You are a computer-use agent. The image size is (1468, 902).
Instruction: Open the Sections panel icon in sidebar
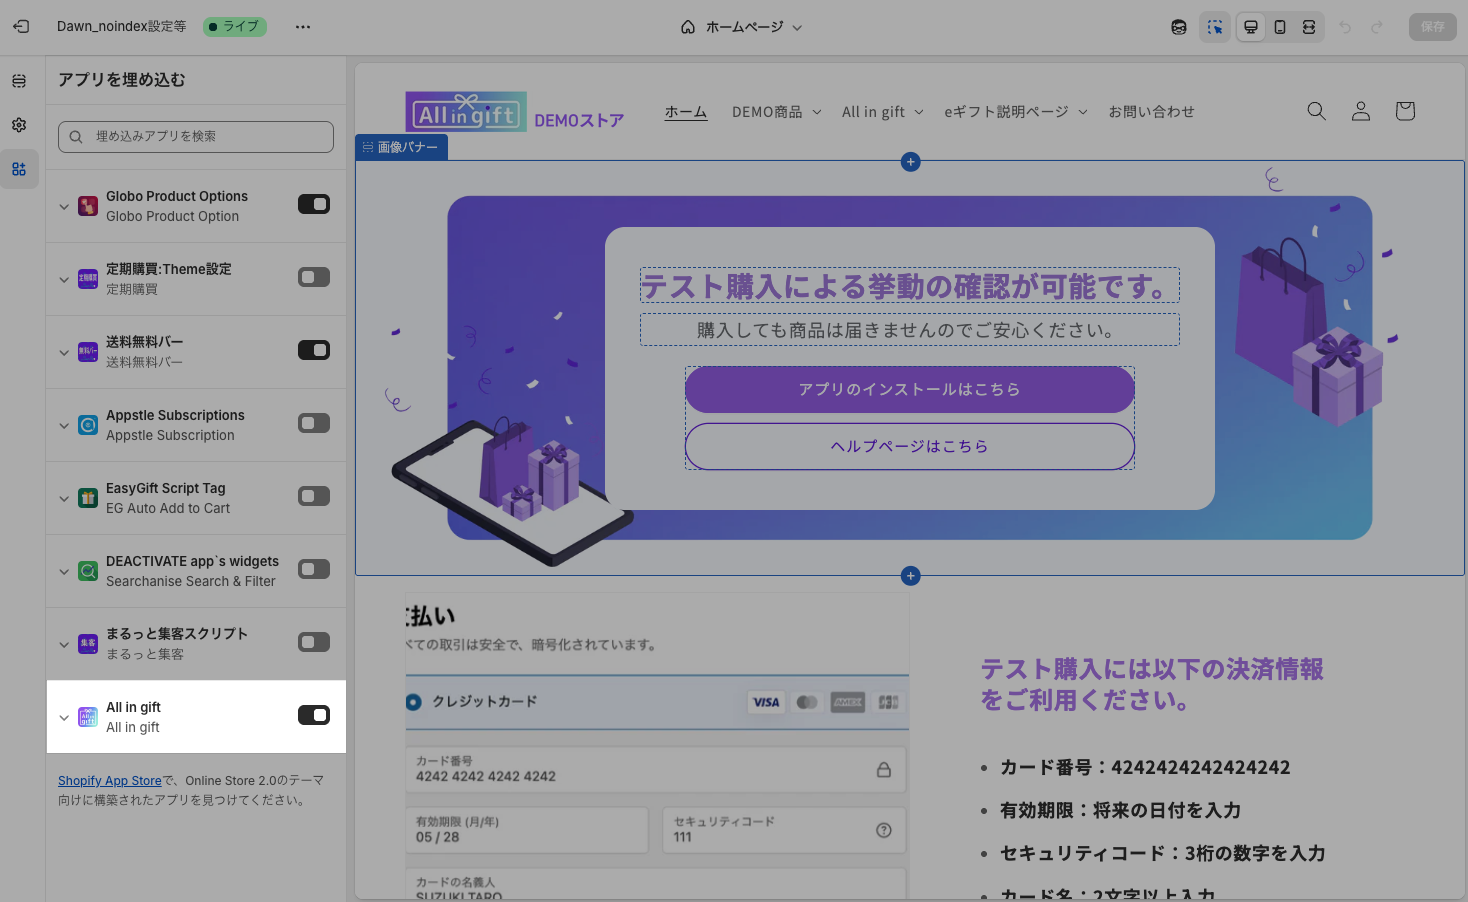[x=19, y=81]
